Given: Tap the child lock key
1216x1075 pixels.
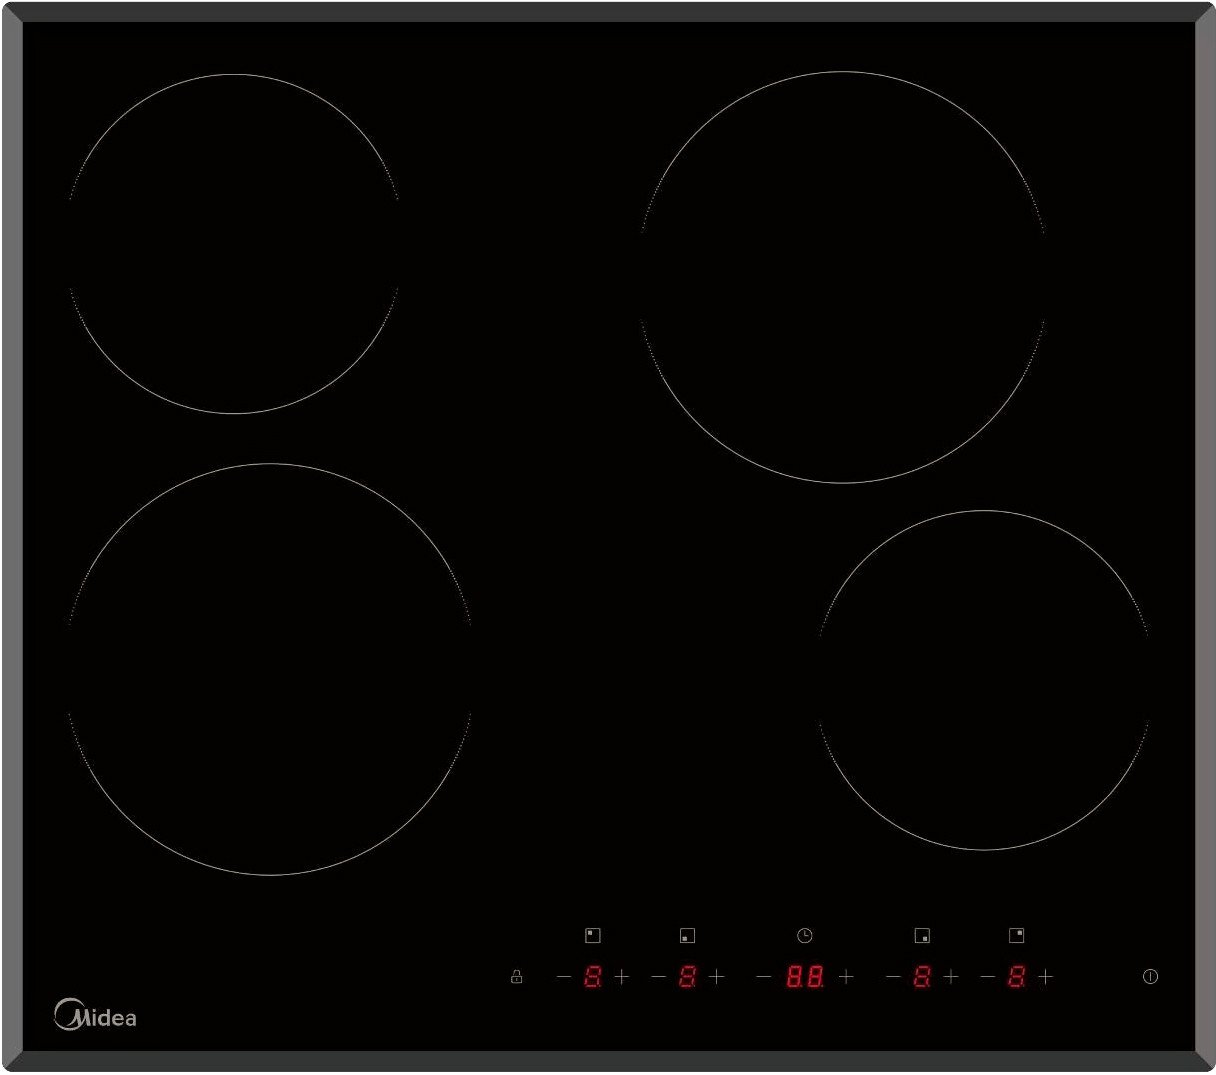Looking at the screenshot, I should [x=517, y=977].
